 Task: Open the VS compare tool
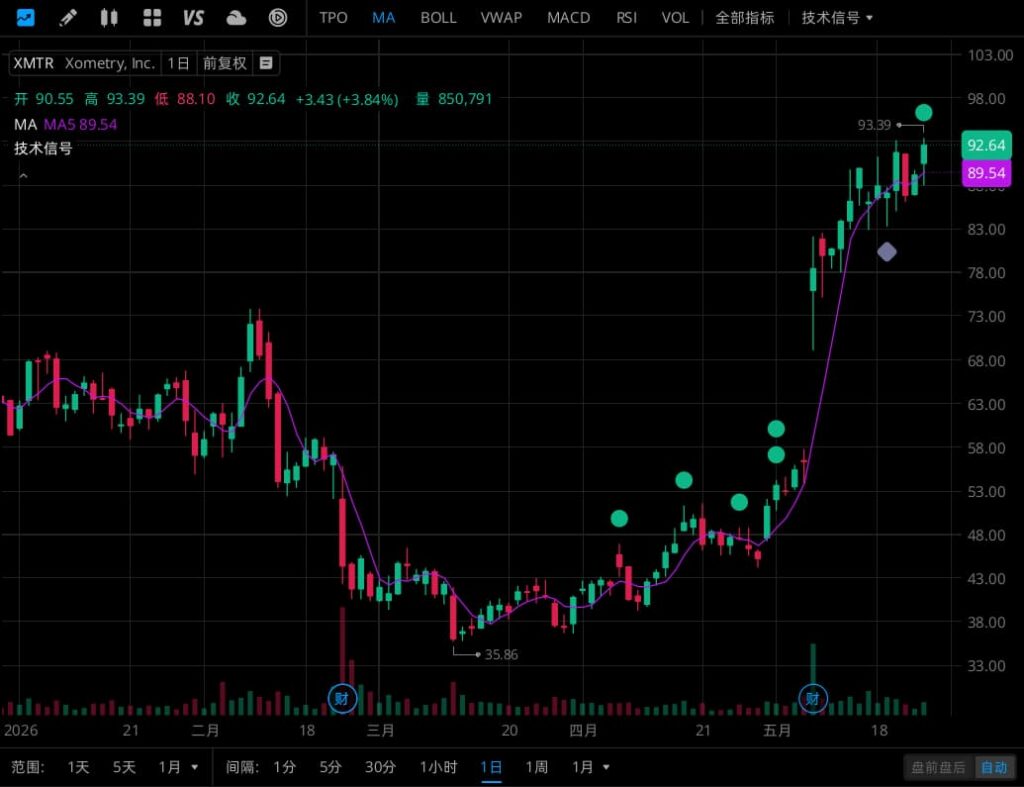pos(193,18)
